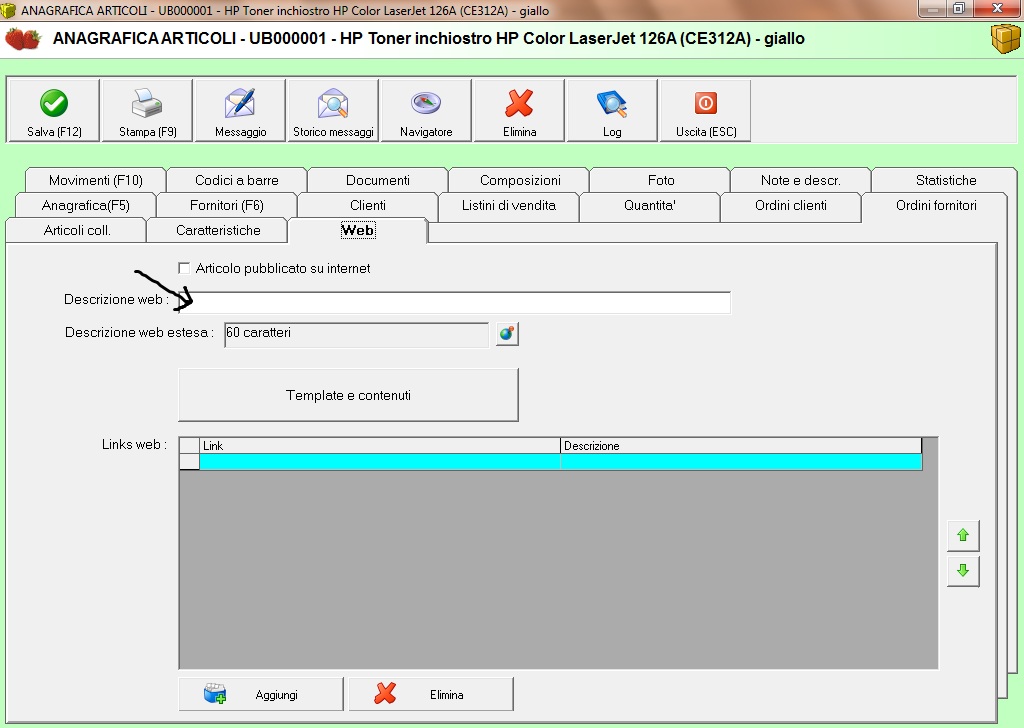
Task: Open the Codici a barre tab
Action: [x=236, y=180]
